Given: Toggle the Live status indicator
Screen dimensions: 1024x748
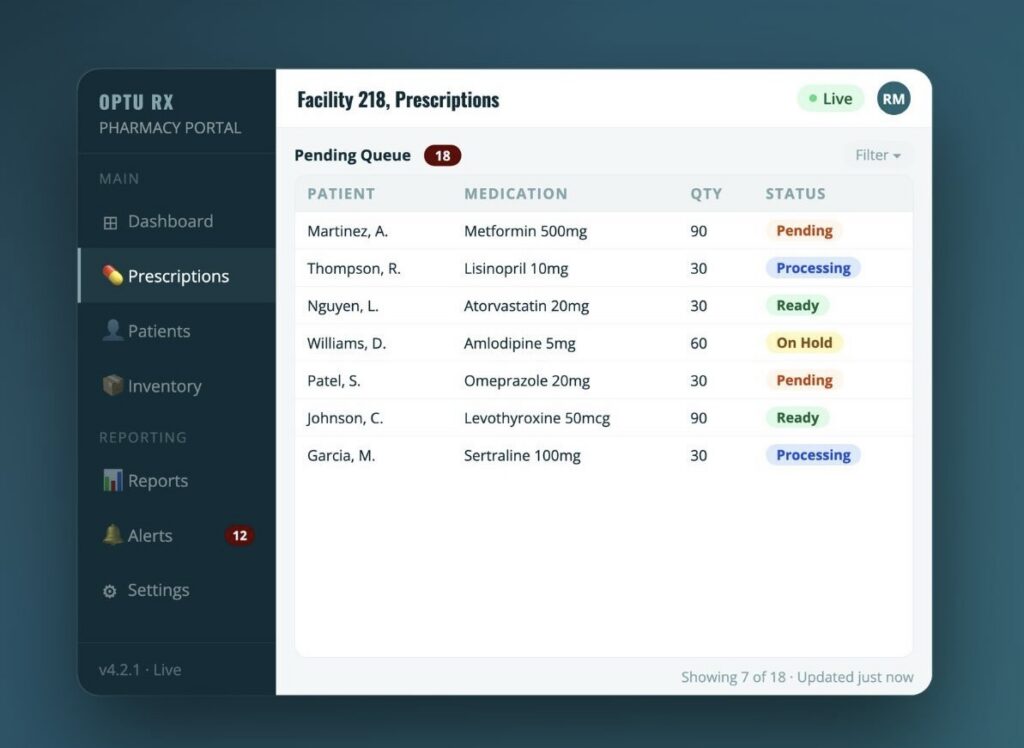Looking at the screenshot, I should point(831,99).
